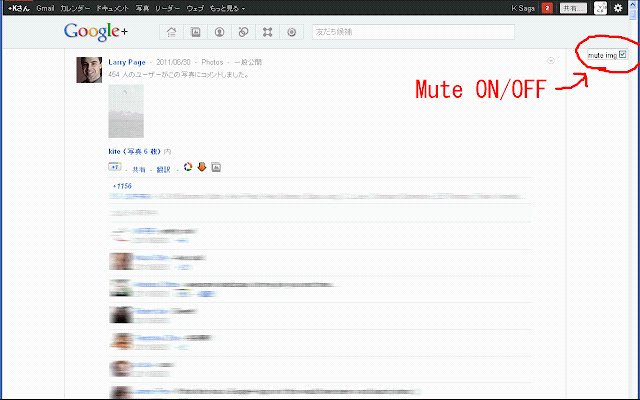Image resolution: width=640 pixels, height=400 pixels.
Task: Open カレンダー from the top bar
Action: pos(75,8)
